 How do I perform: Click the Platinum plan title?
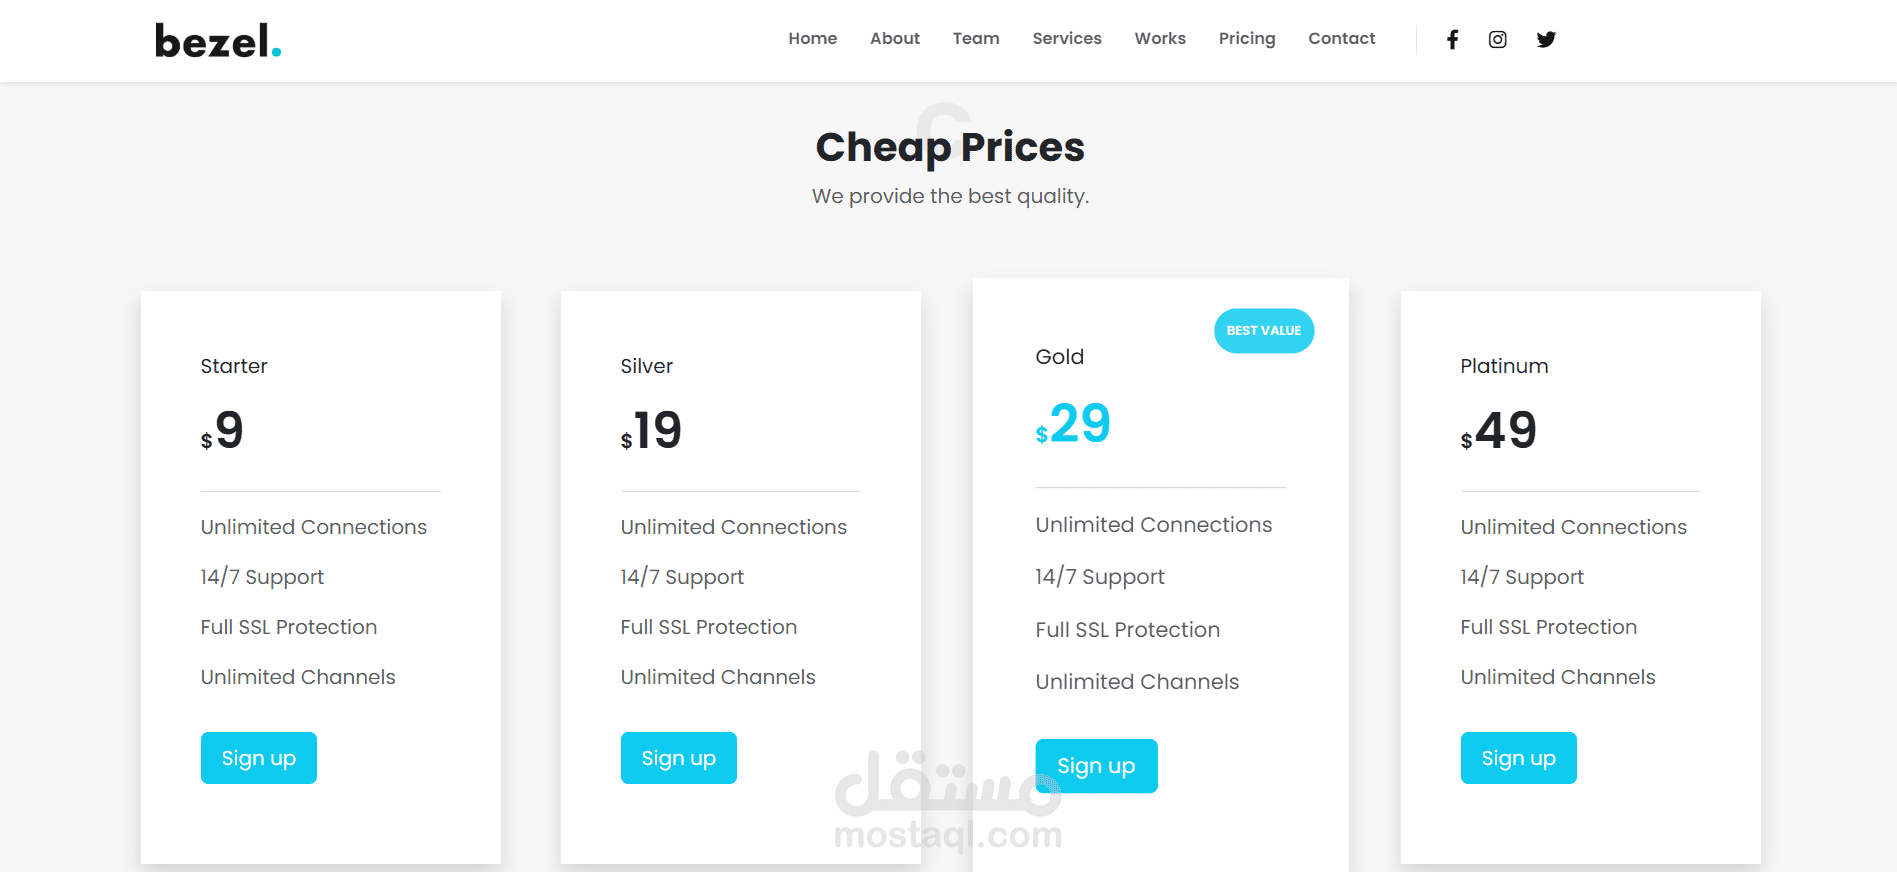pos(1504,366)
